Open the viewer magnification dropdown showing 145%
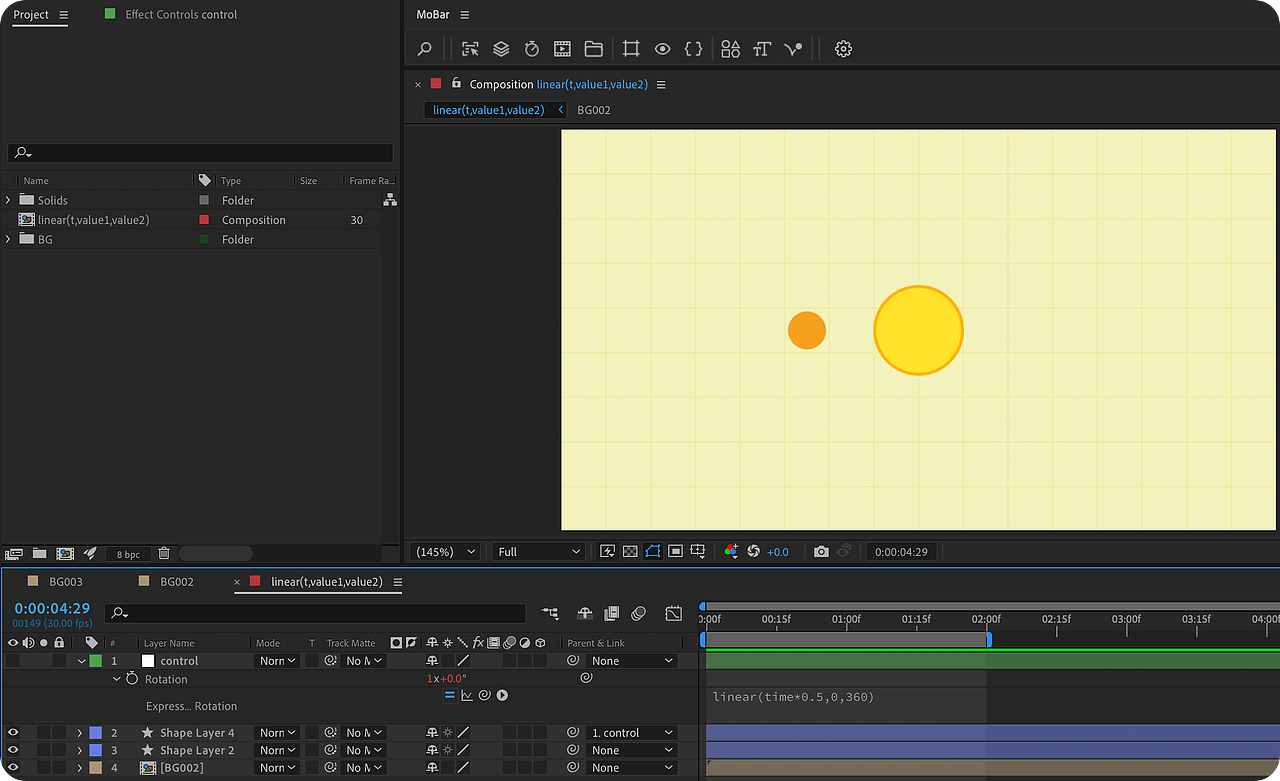The width and height of the screenshot is (1280, 781). (x=444, y=552)
